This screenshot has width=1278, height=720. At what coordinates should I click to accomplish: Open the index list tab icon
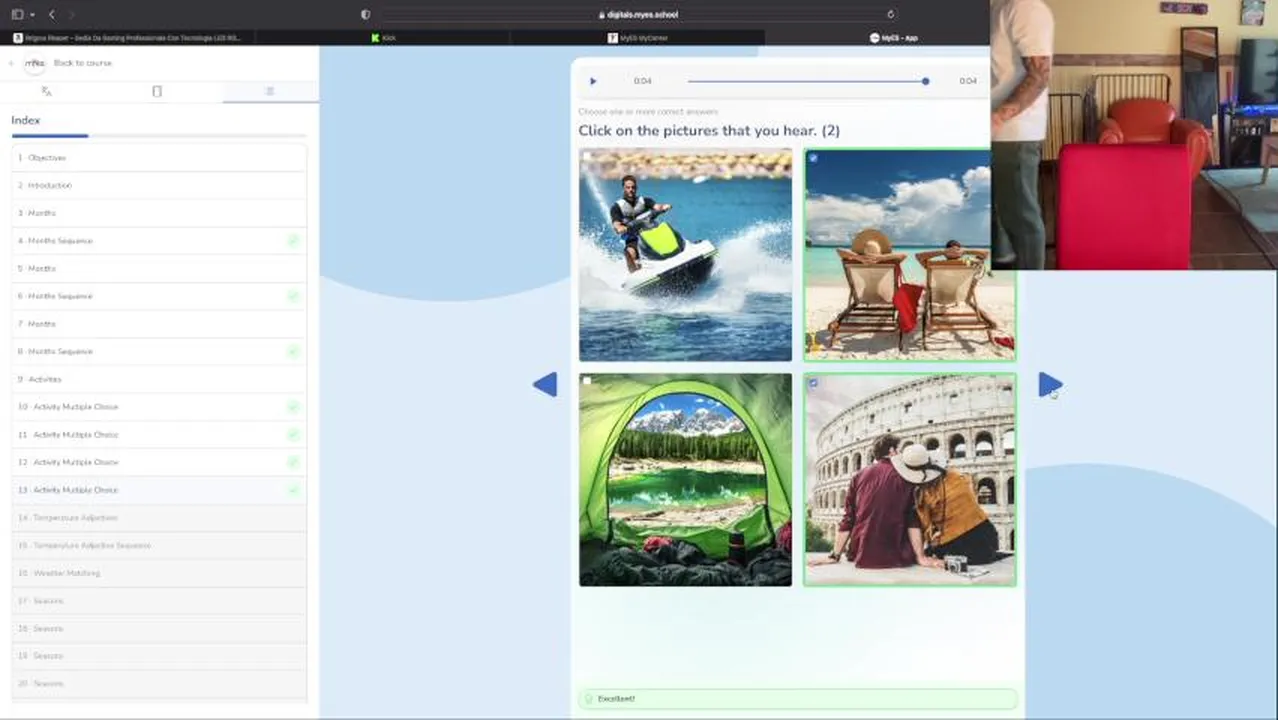point(269,91)
